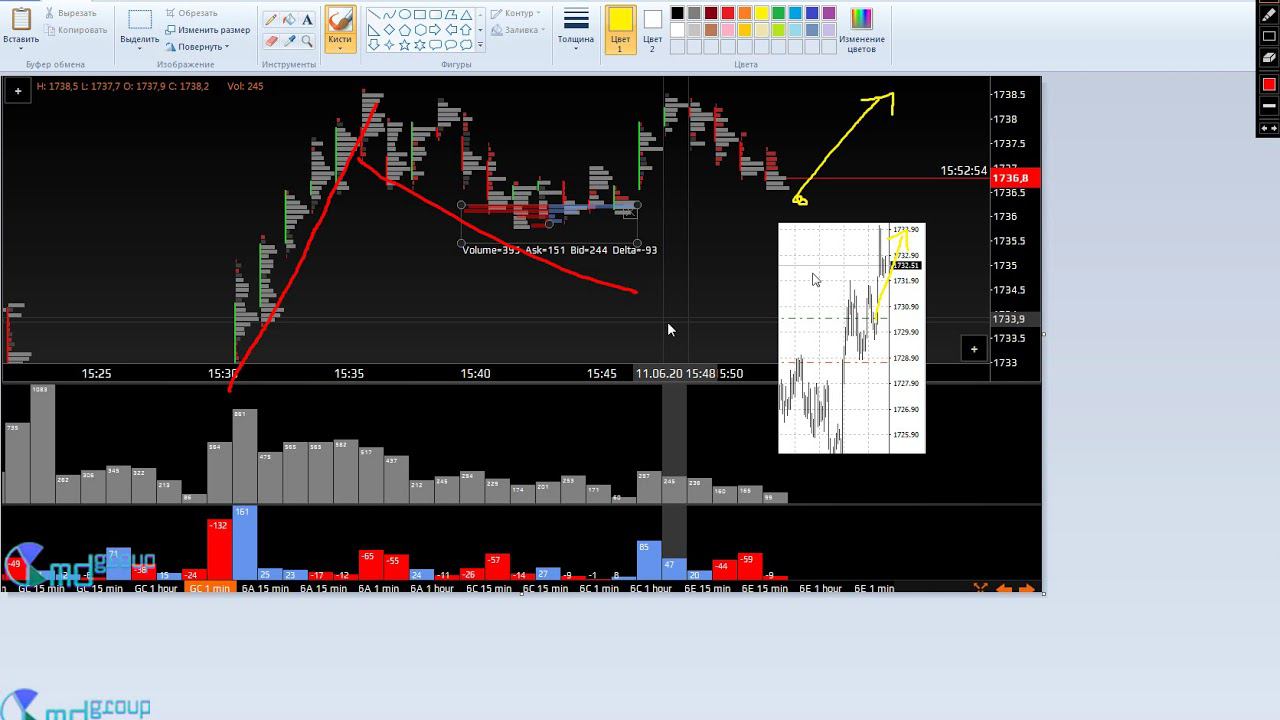Click the Вырезать cut button
Image resolution: width=1280 pixels, height=720 pixels.
click(x=70, y=13)
